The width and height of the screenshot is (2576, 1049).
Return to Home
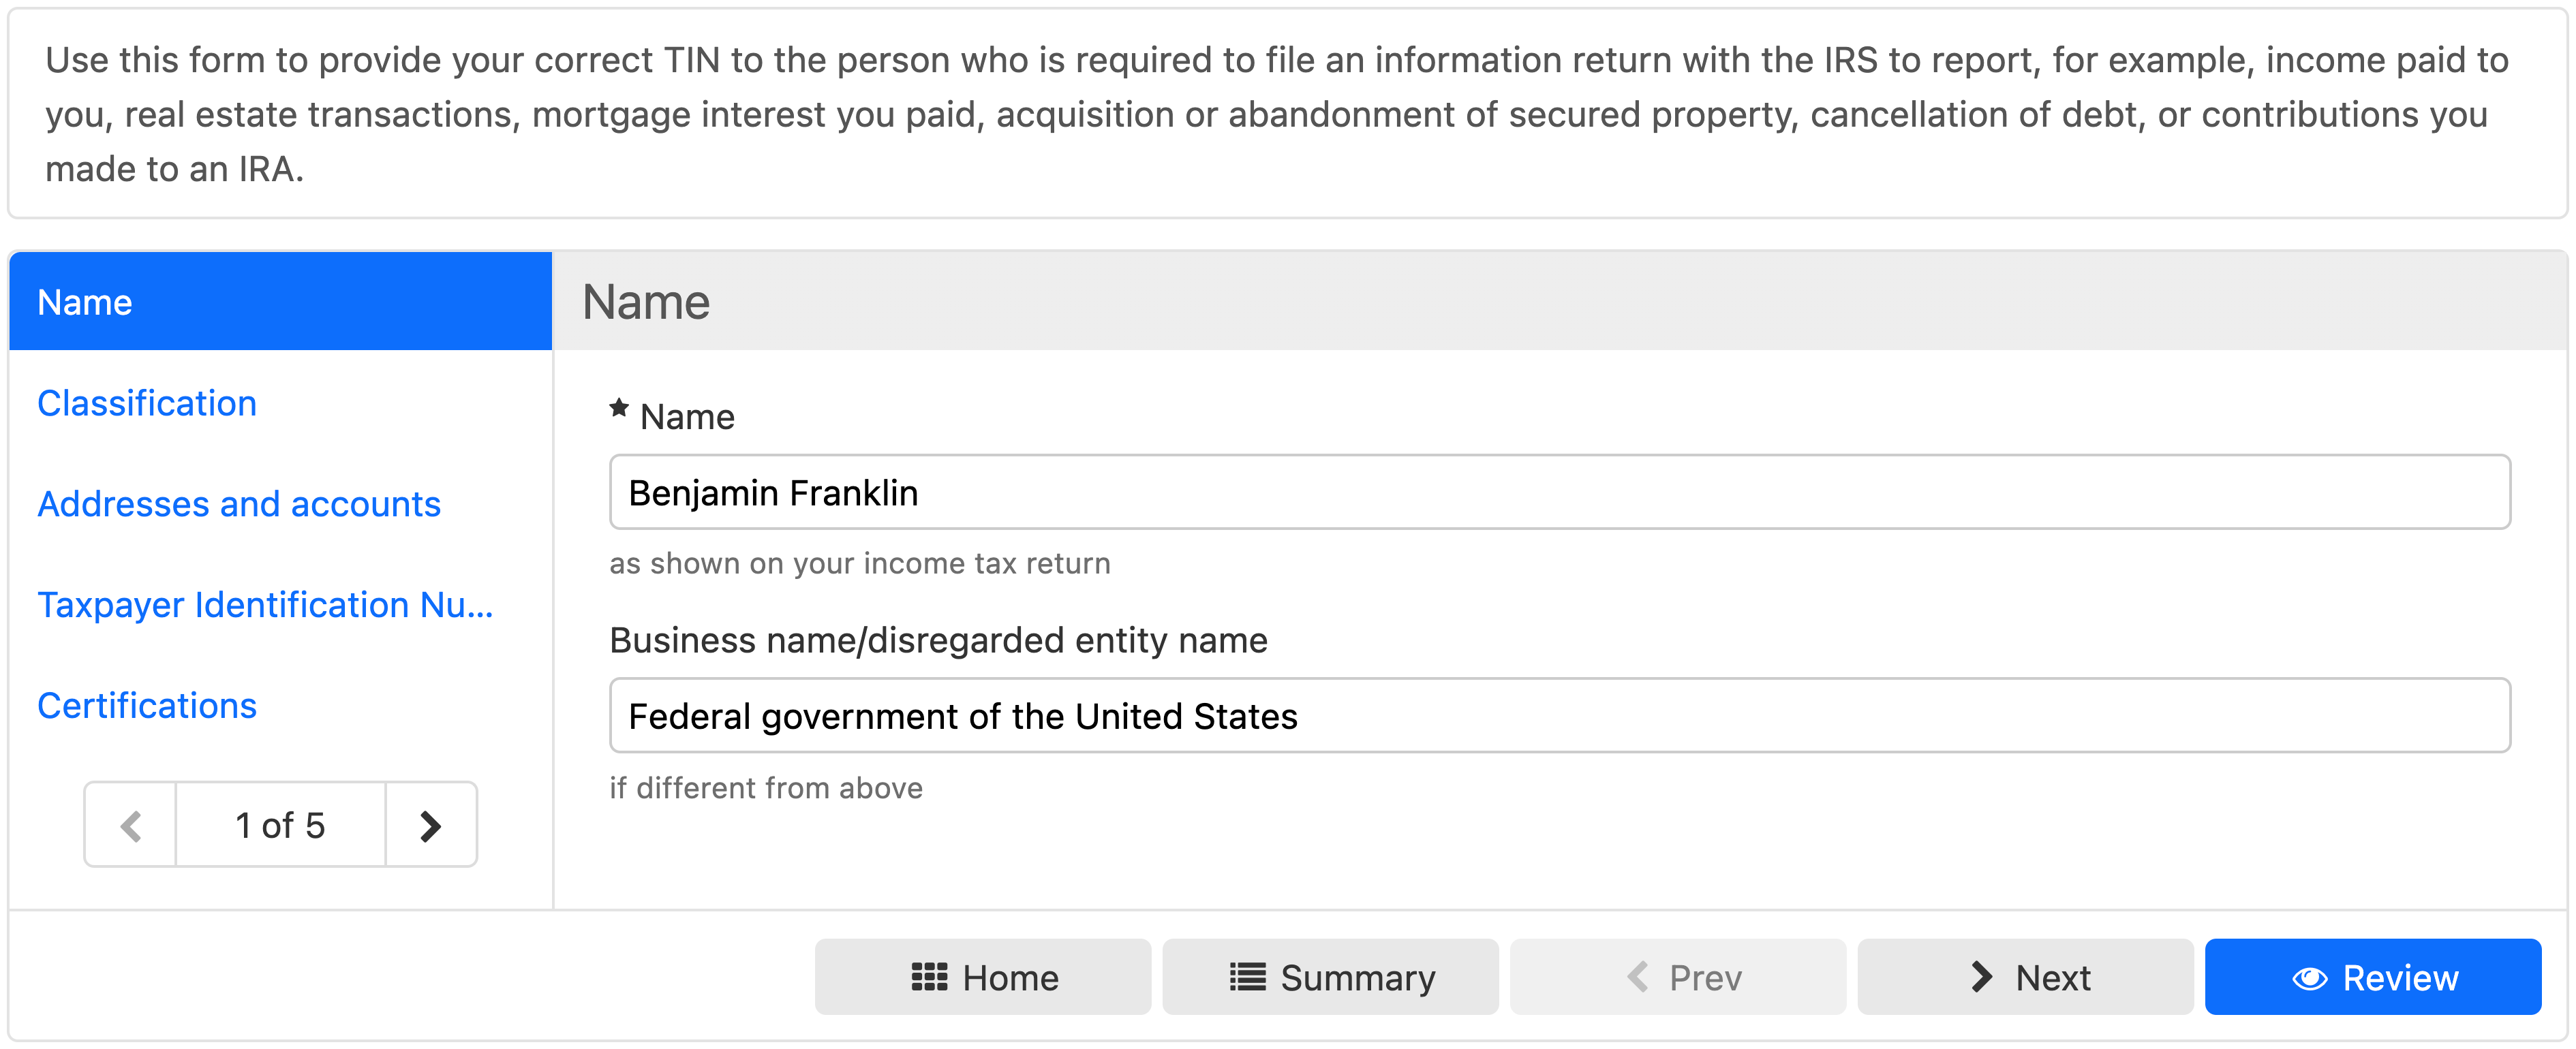1010,977
